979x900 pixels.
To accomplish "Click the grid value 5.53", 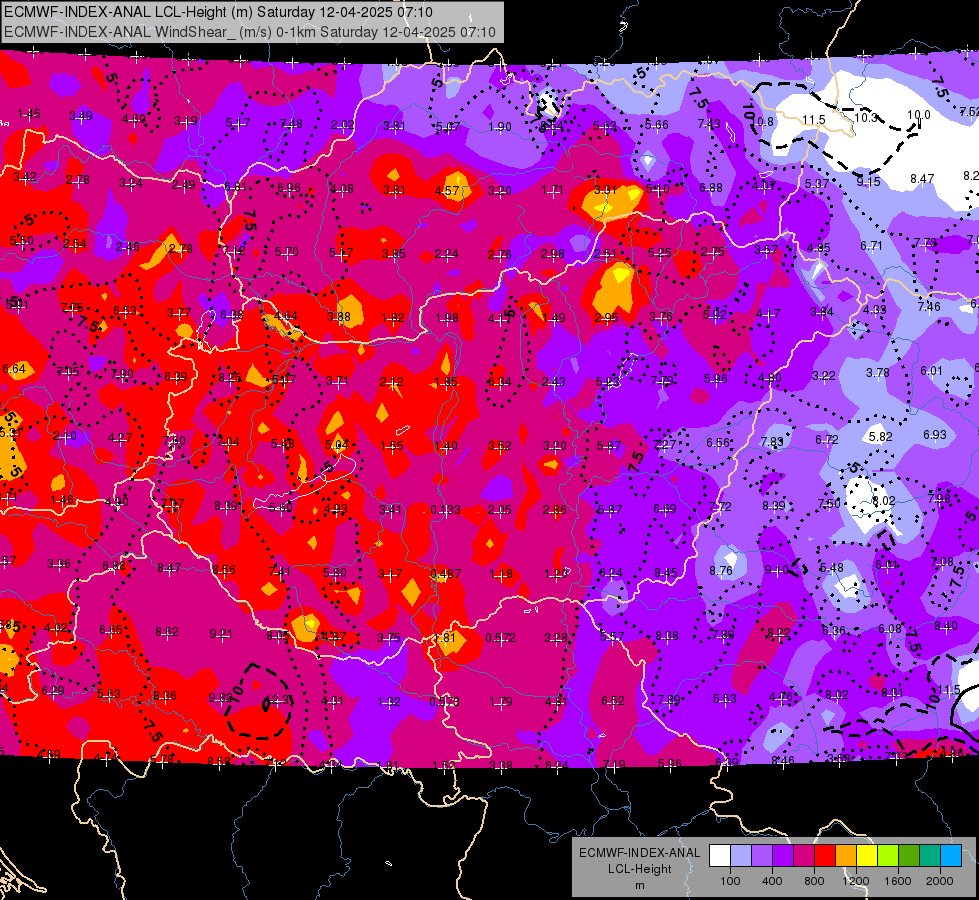I will [724, 698].
